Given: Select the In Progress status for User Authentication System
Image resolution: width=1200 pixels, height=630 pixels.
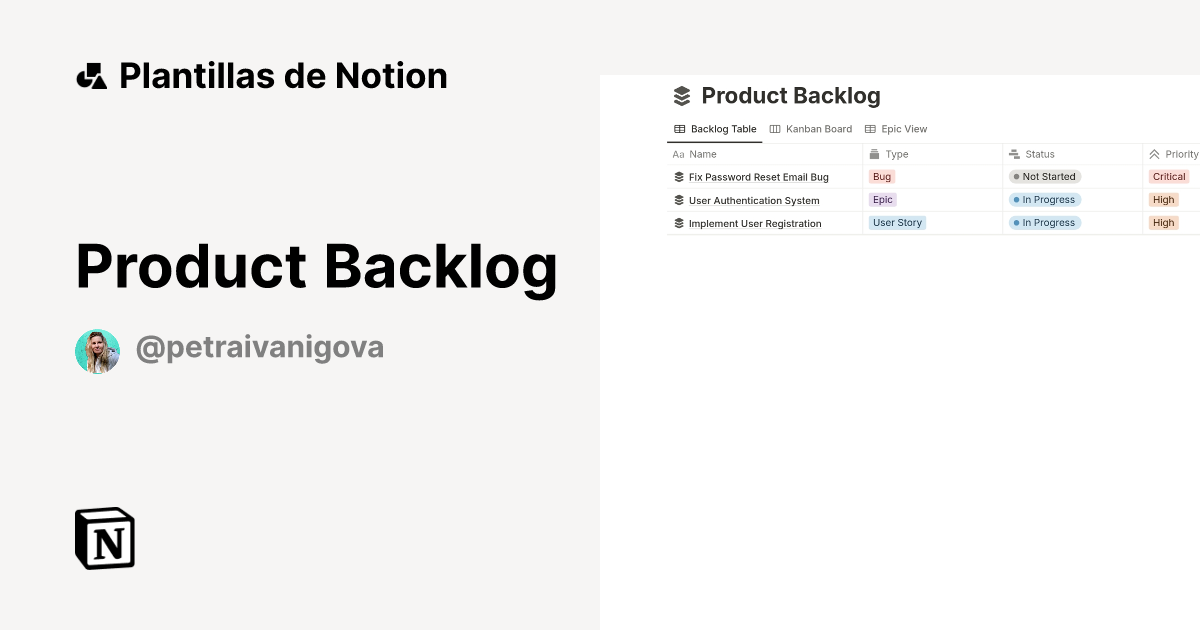Looking at the screenshot, I should pos(1044,199).
